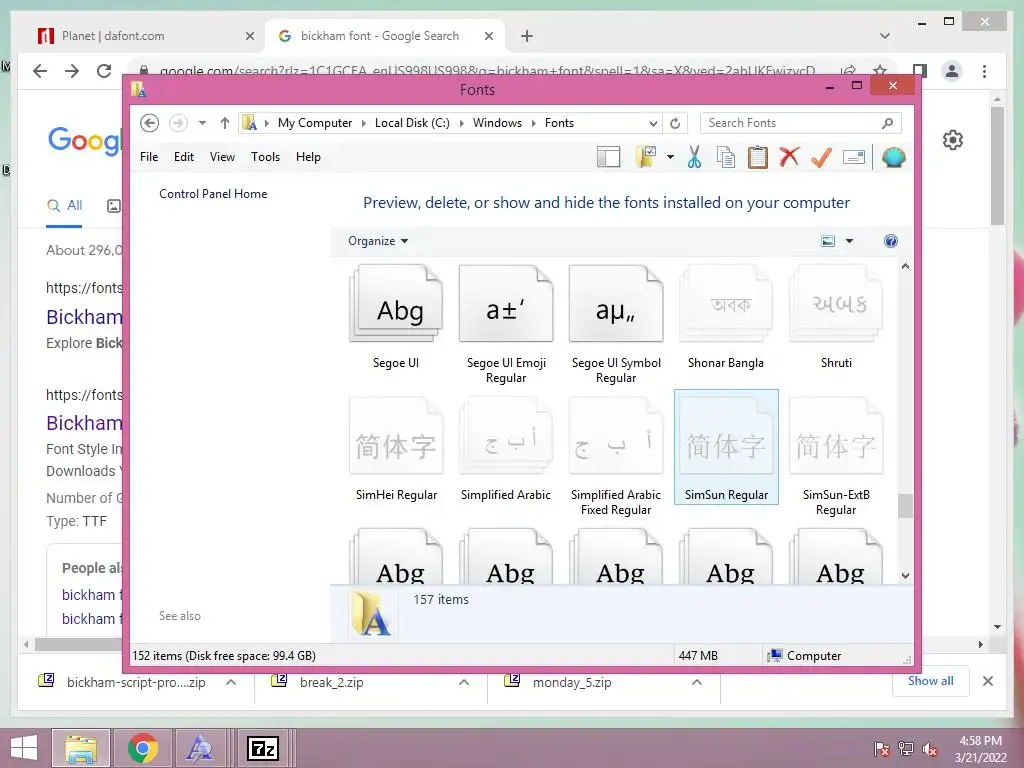
Task: Open options for break_2.zip download
Action: pos(464,682)
